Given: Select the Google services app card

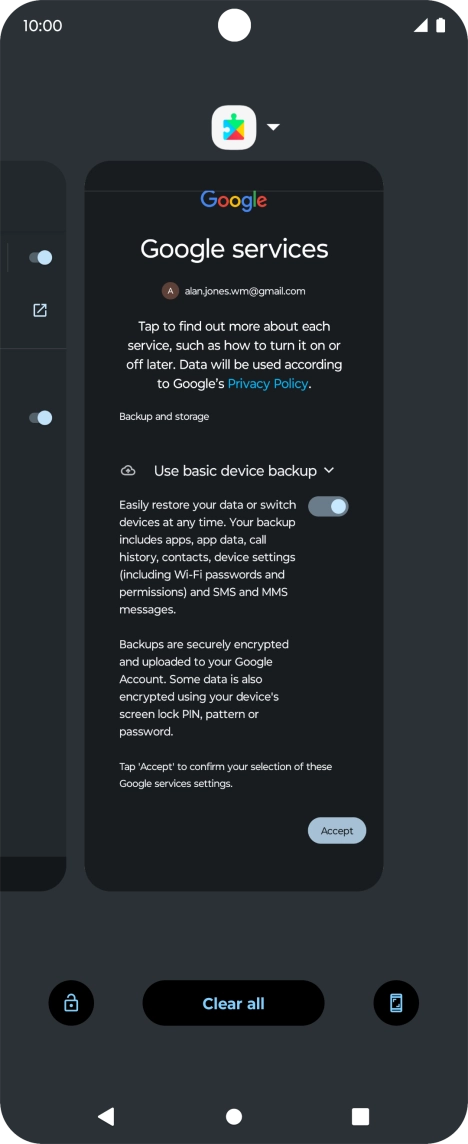Looking at the screenshot, I should click(234, 525).
